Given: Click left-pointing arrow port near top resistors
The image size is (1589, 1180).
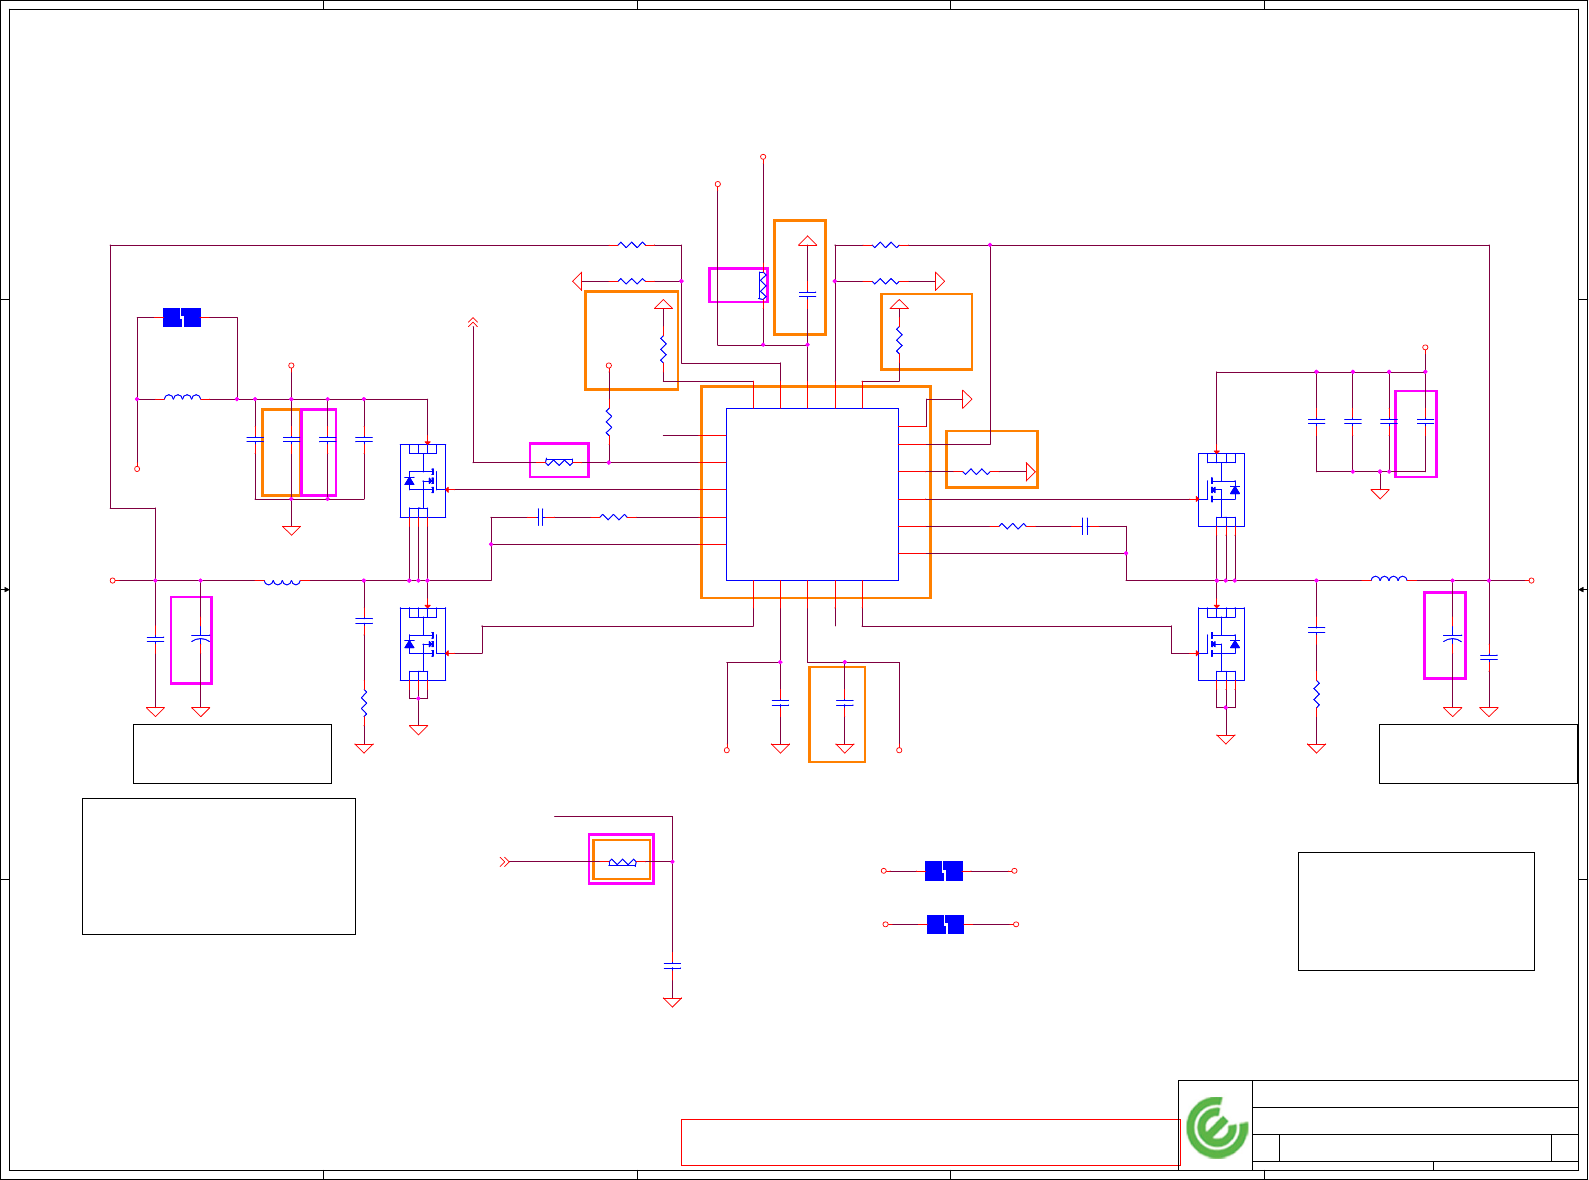Looking at the screenshot, I should pos(576,281).
